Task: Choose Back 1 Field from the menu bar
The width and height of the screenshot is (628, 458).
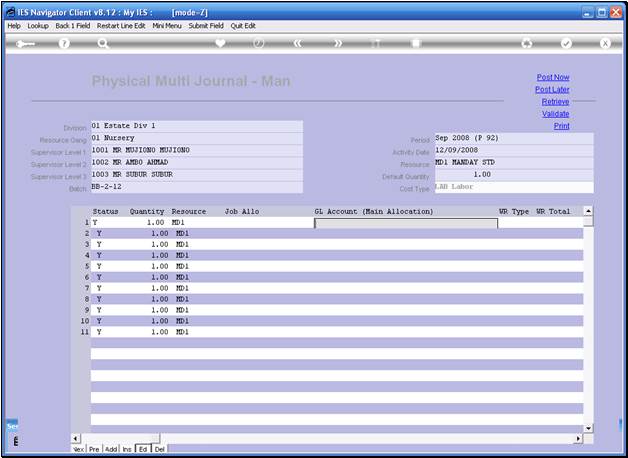Action: (72, 26)
